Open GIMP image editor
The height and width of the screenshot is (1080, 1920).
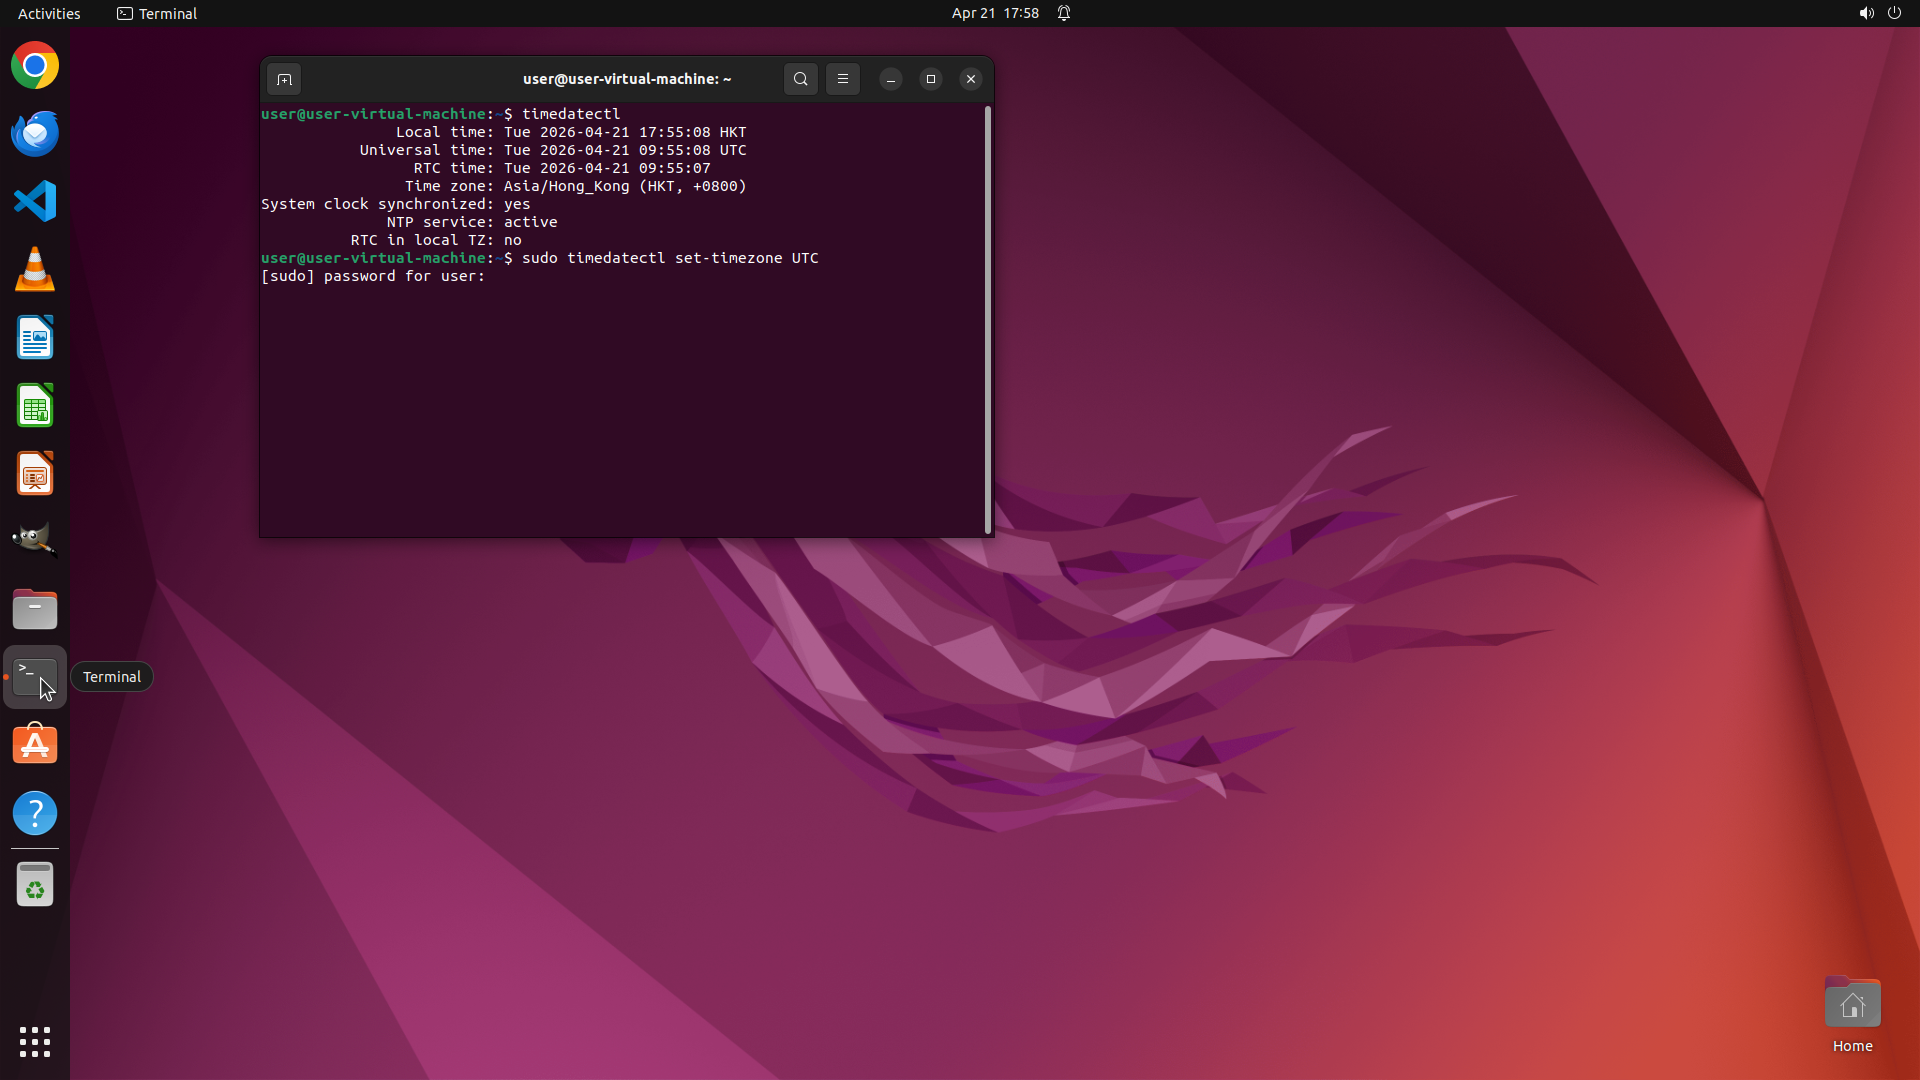click(x=35, y=540)
